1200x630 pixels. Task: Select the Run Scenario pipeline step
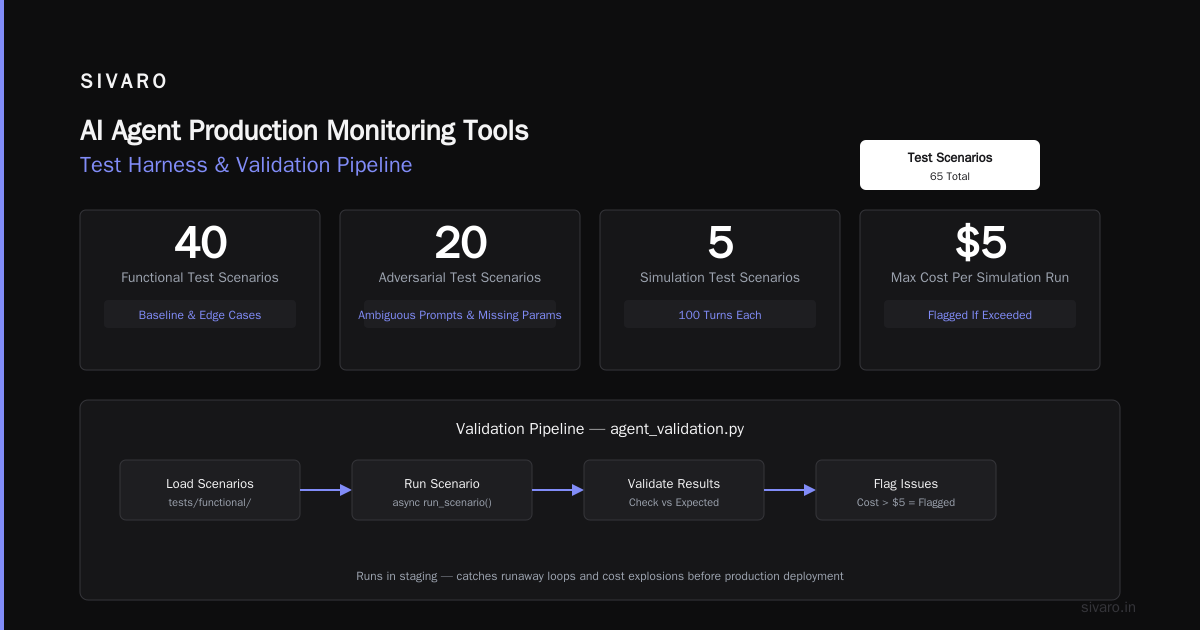[442, 490]
